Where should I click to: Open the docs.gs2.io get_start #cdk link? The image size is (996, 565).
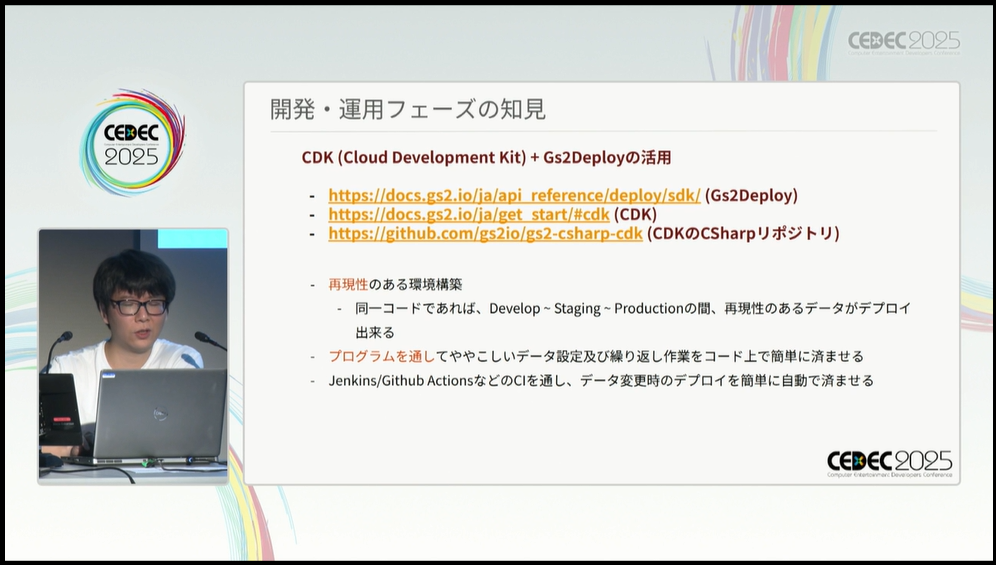(x=469, y=214)
